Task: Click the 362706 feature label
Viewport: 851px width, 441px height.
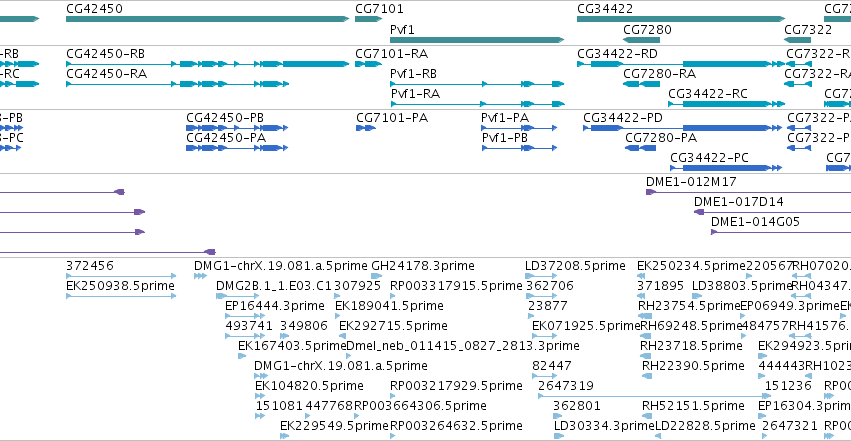Action: click(x=550, y=286)
